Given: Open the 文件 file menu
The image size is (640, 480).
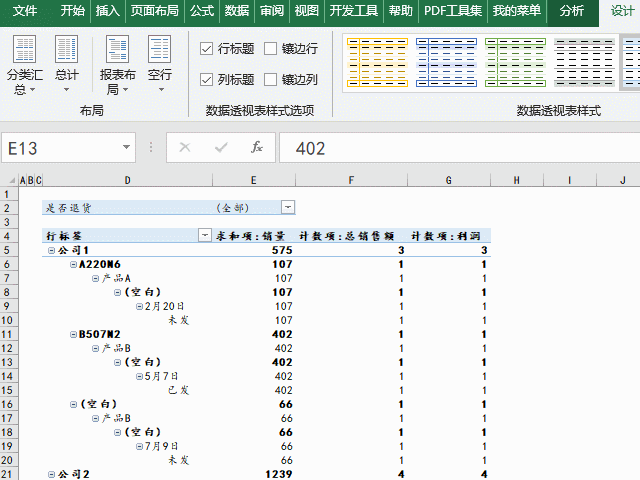Looking at the screenshot, I should tap(25, 11).
